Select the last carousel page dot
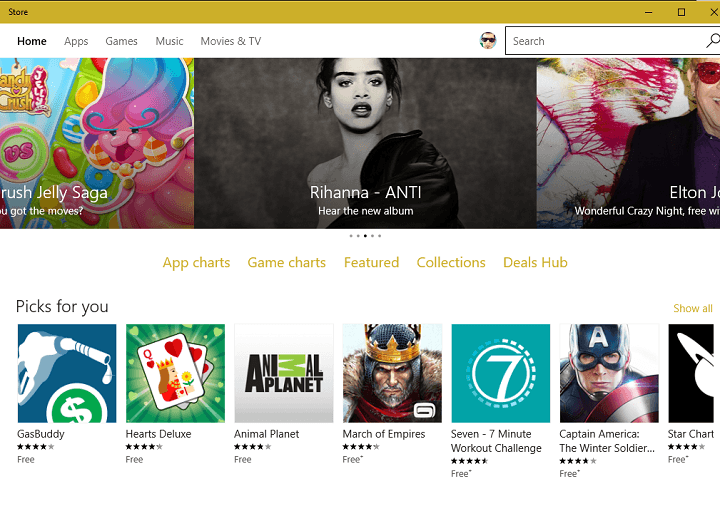This screenshot has width=720, height=511. click(380, 236)
